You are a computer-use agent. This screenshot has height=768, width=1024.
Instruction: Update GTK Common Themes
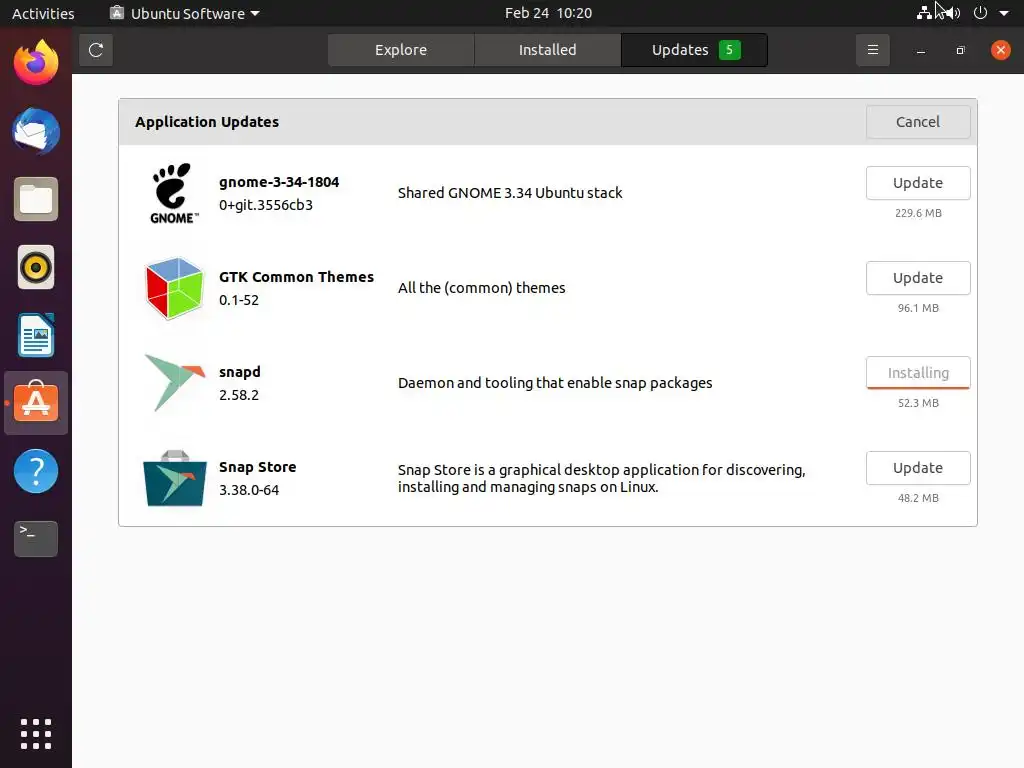(x=918, y=278)
